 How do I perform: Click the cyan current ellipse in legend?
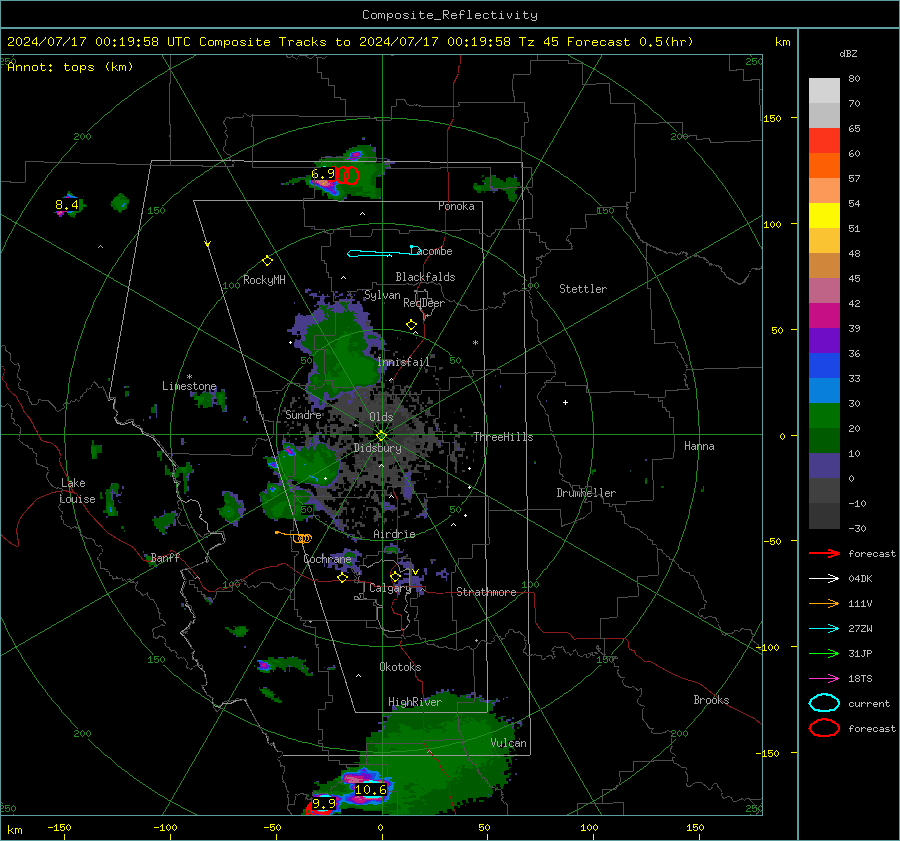824,703
